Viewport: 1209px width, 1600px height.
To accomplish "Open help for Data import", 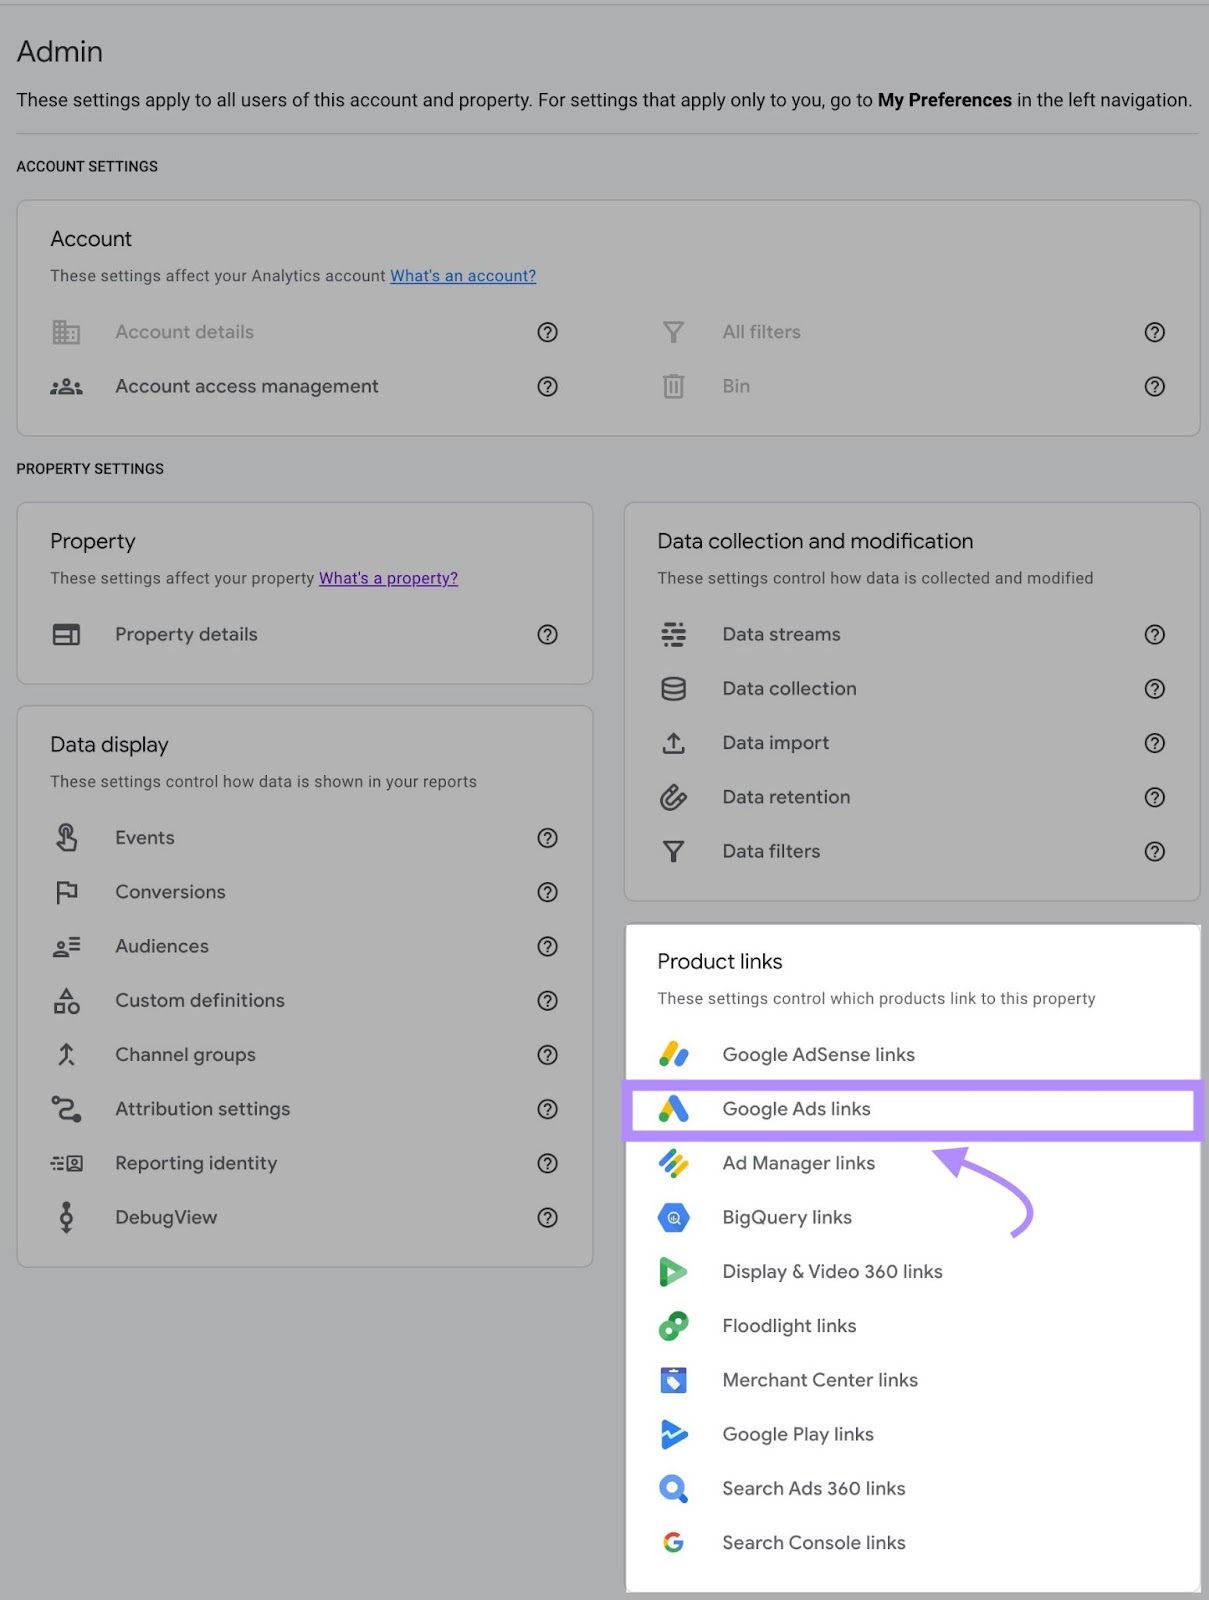I will pos(1155,743).
